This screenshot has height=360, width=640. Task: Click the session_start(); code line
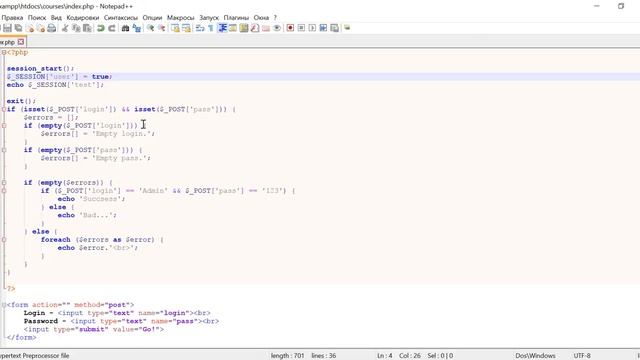40,69
